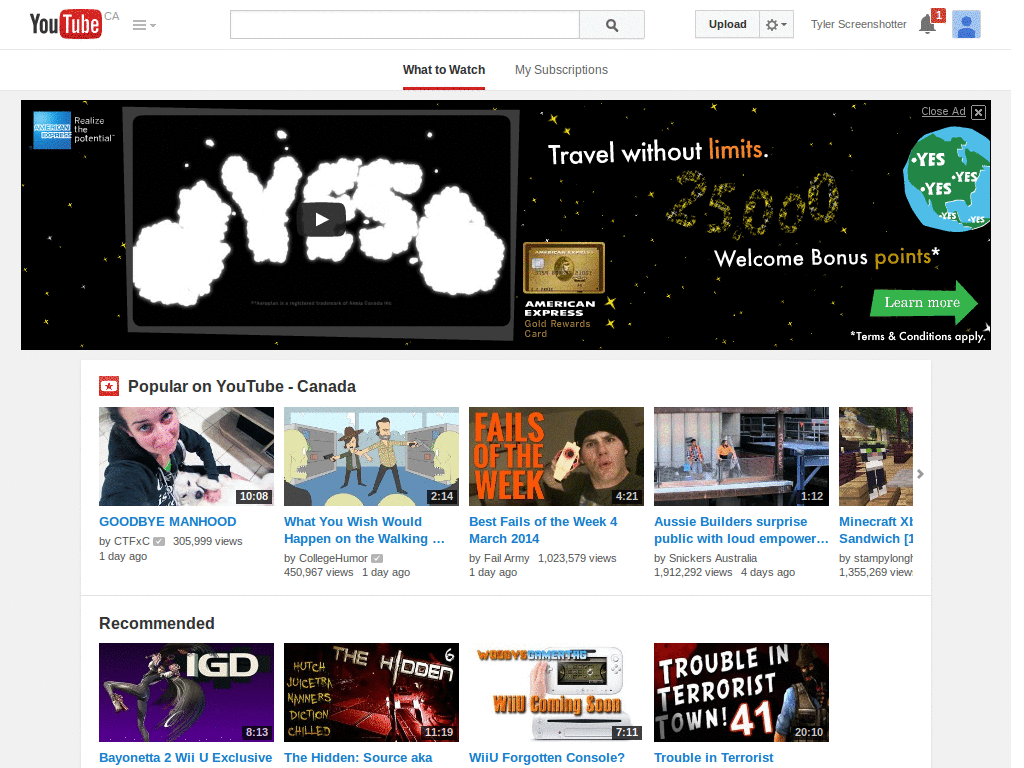The height and width of the screenshot is (768, 1024).
Task: Open the Fail Army channel link
Action: click(506, 558)
